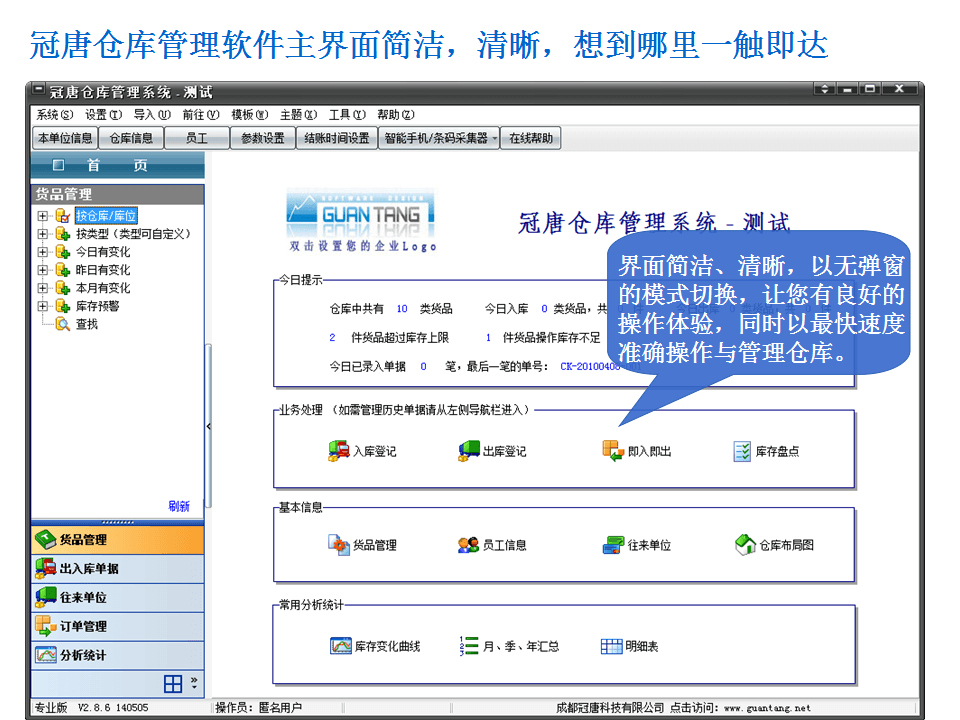Select 今日有变化 tree item
The height and width of the screenshot is (720, 960).
[103, 252]
